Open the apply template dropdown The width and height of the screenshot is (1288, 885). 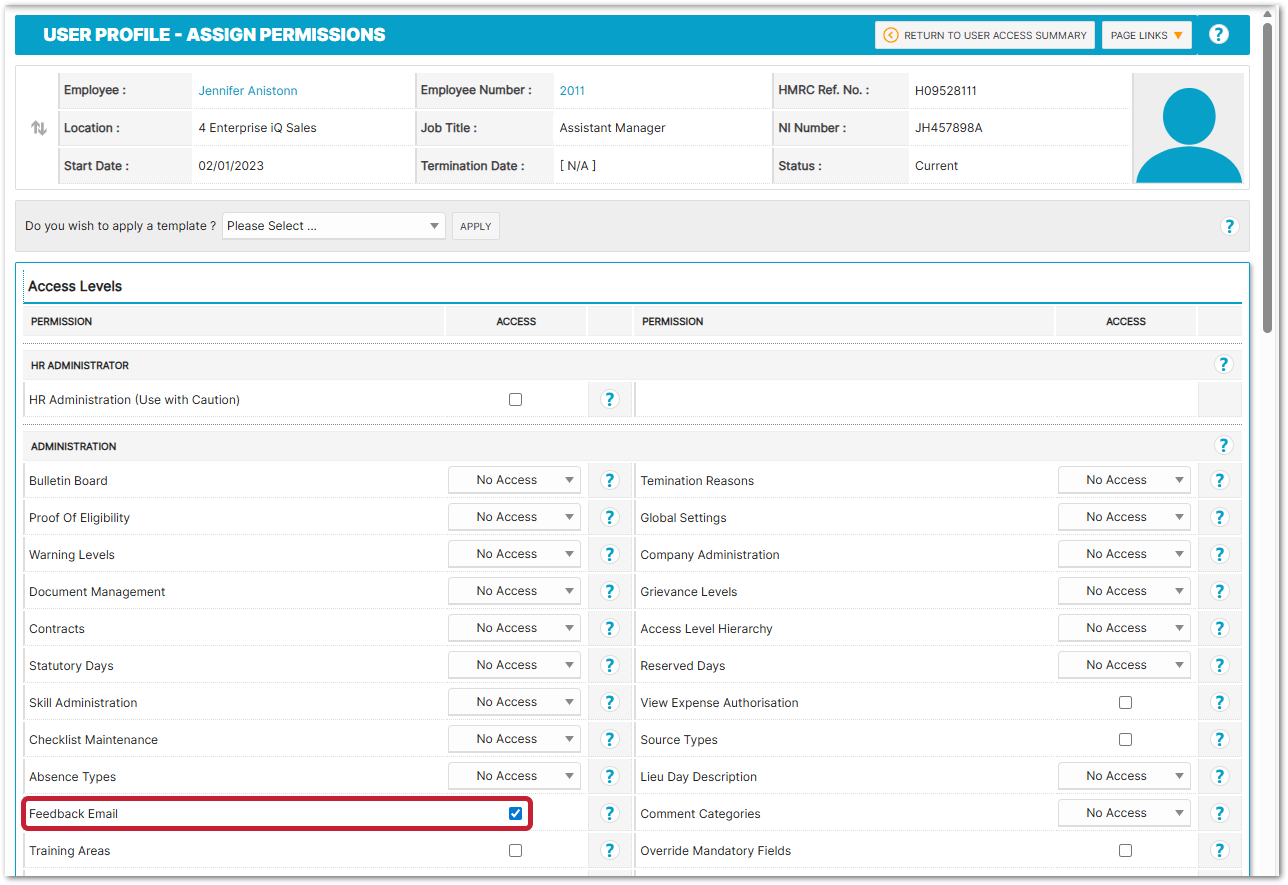coord(333,226)
